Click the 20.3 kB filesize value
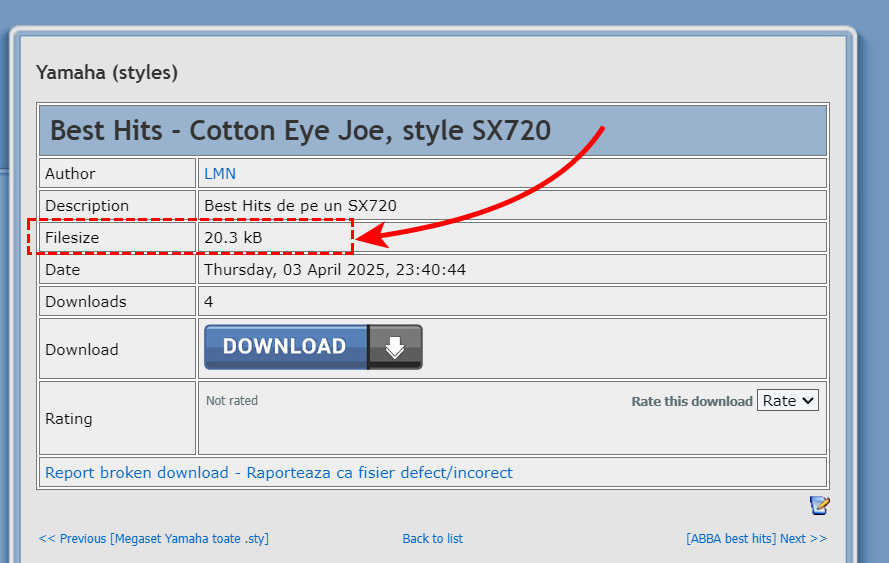This screenshot has height=563, width=889. 233,238
